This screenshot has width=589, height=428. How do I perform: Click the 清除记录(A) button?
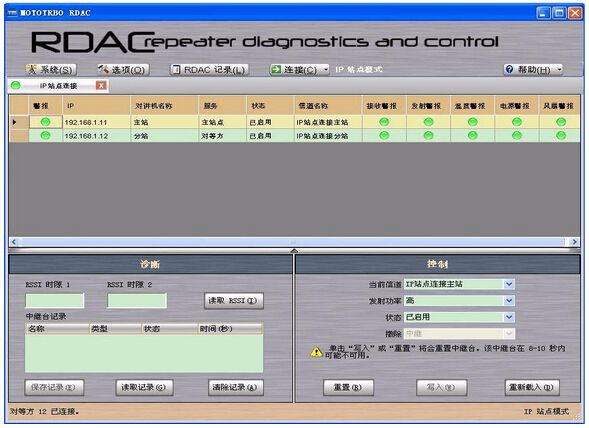[236, 387]
